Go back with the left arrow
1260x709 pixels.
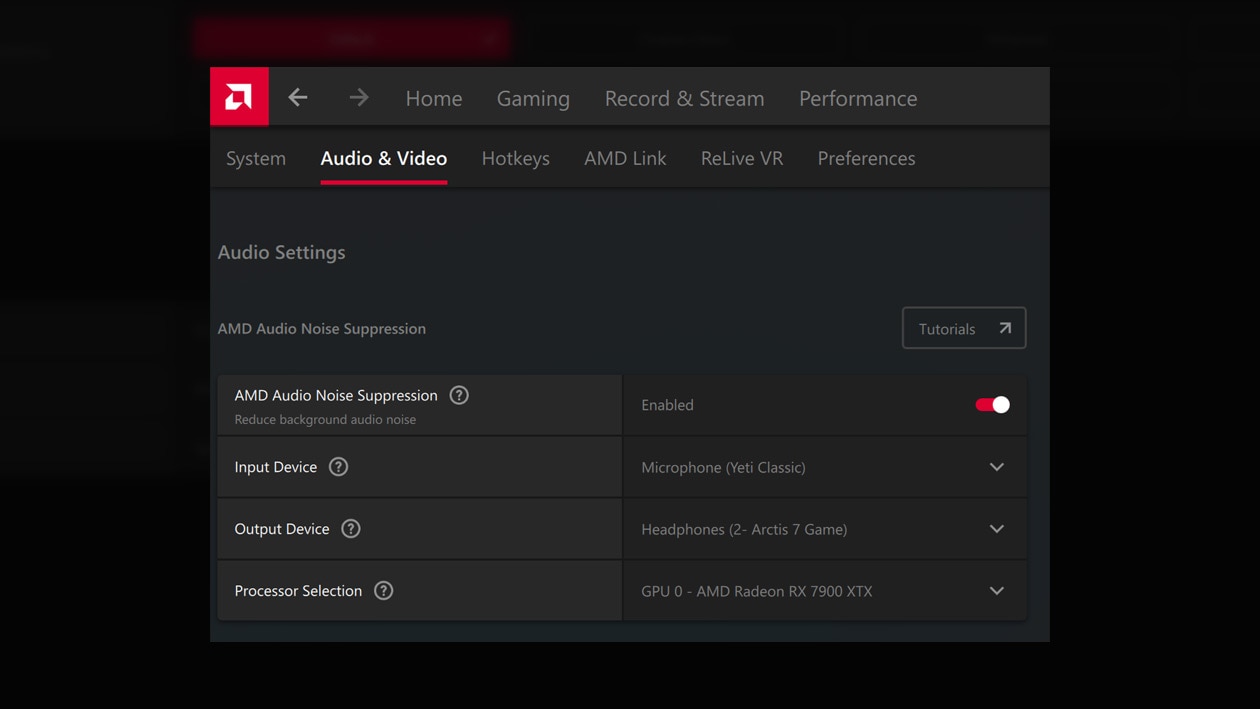[298, 97]
